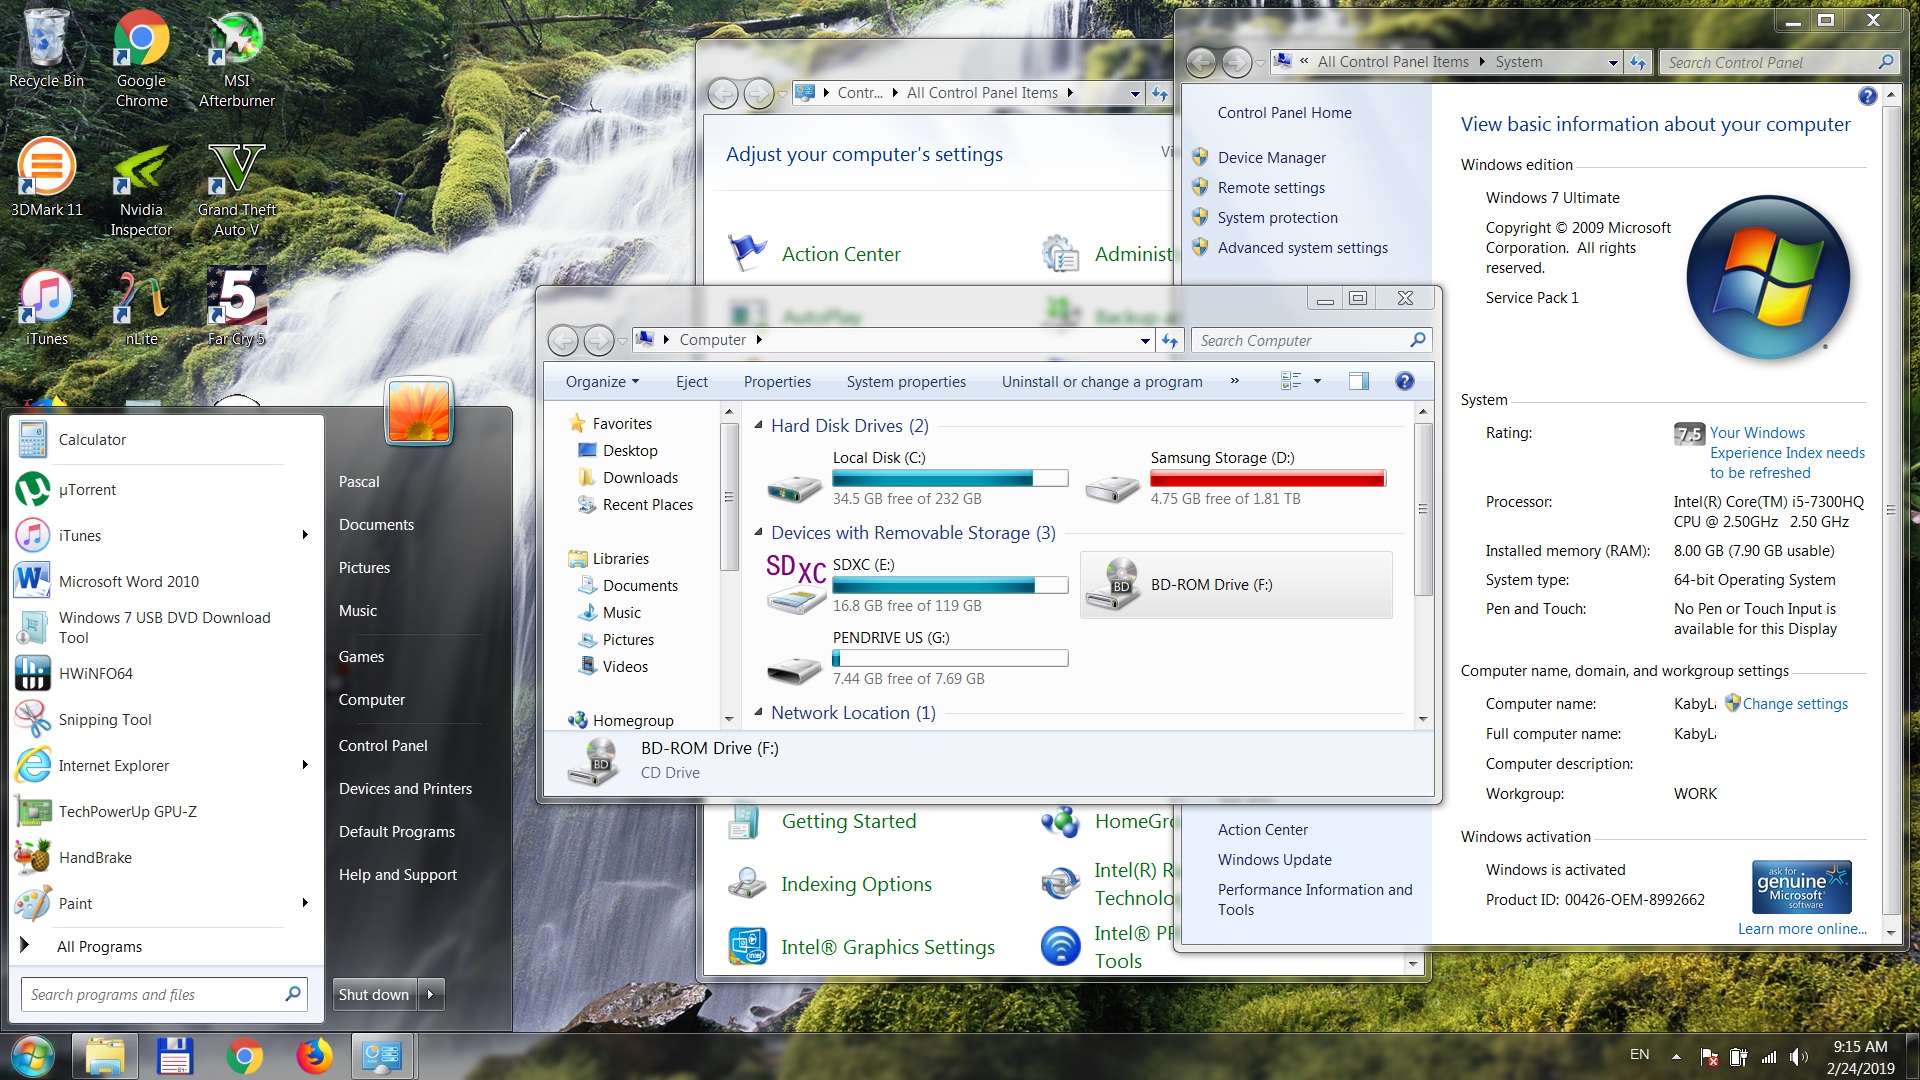The width and height of the screenshot is (1920, 1080).
Task: Launch Grand Theft Auto V shortcut
Action: pyautogui.click(x=236, y=190)
